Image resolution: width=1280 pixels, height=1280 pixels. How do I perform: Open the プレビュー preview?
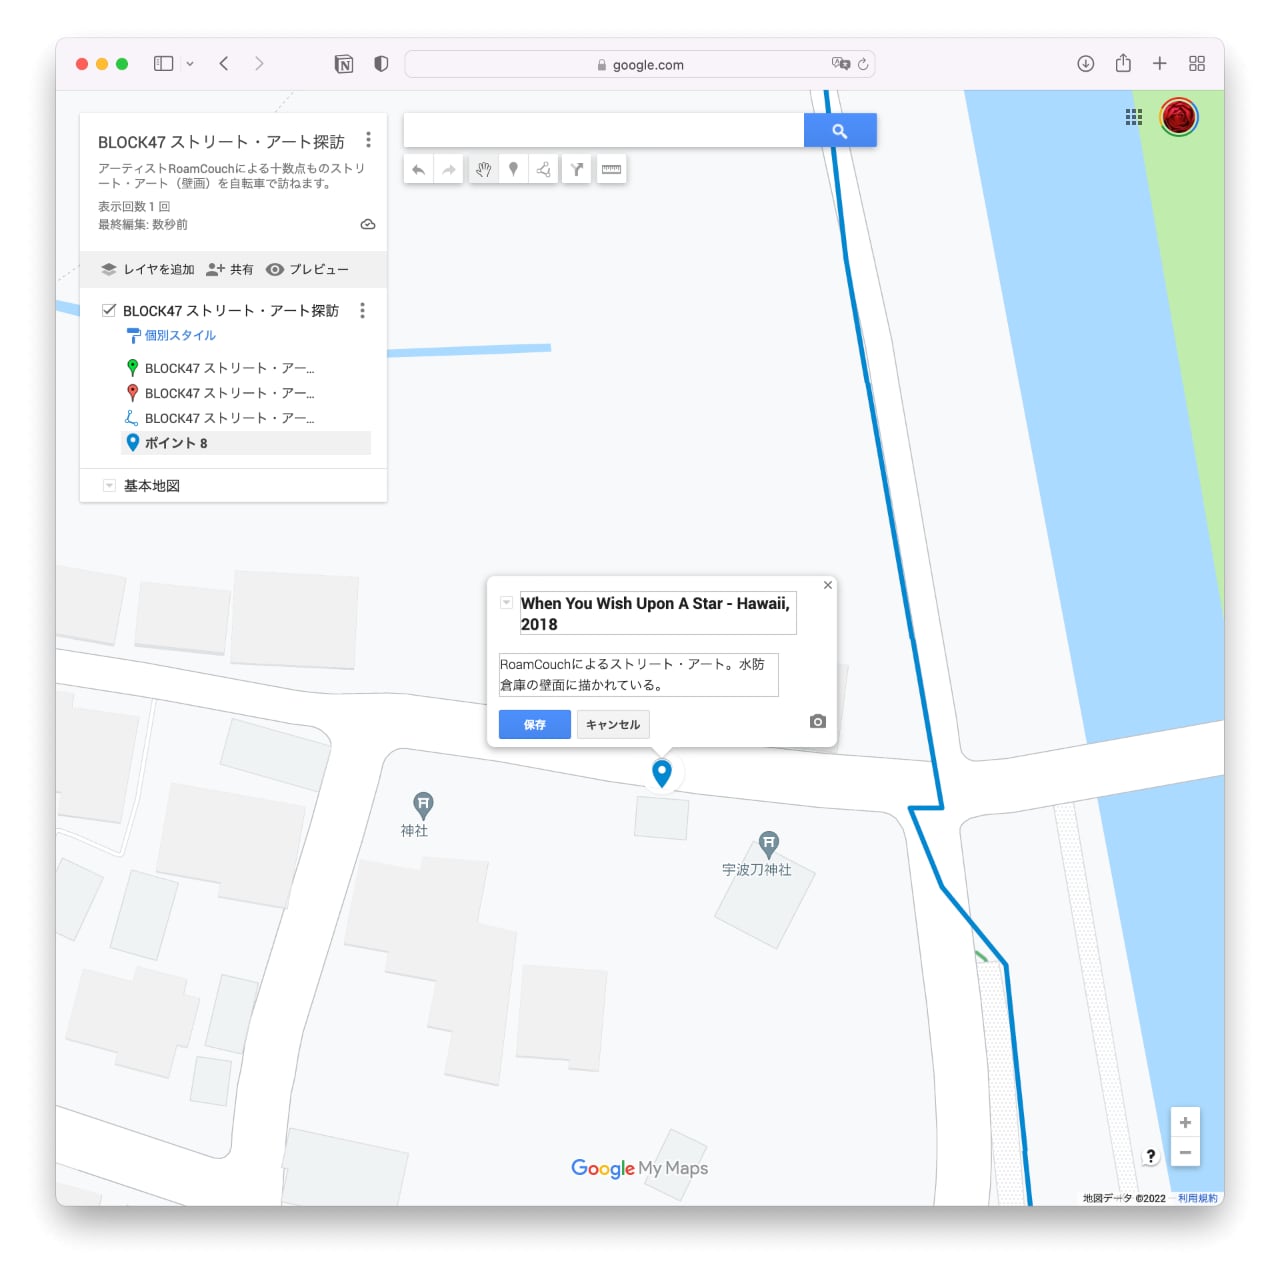[308, 270]
